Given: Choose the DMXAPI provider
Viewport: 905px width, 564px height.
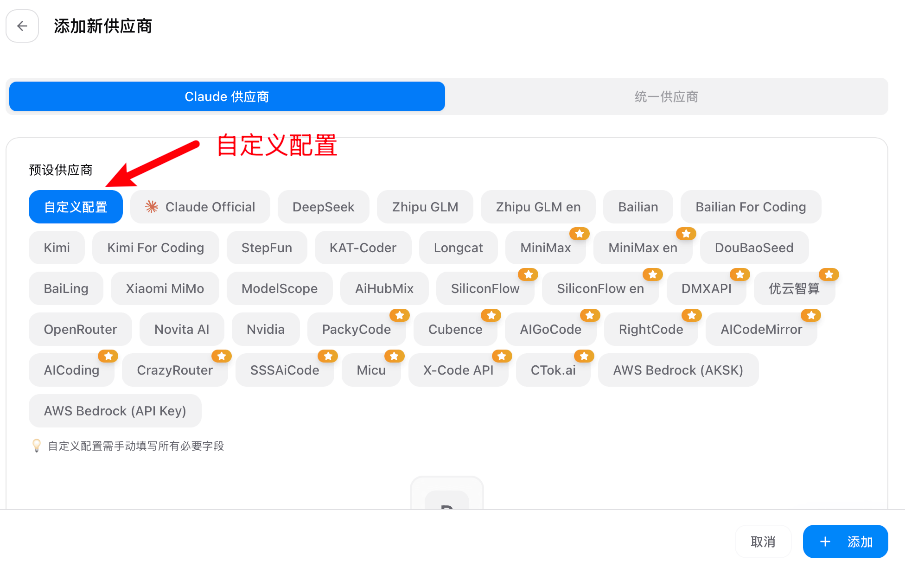Looking at the screenshot, I should 706,289.
